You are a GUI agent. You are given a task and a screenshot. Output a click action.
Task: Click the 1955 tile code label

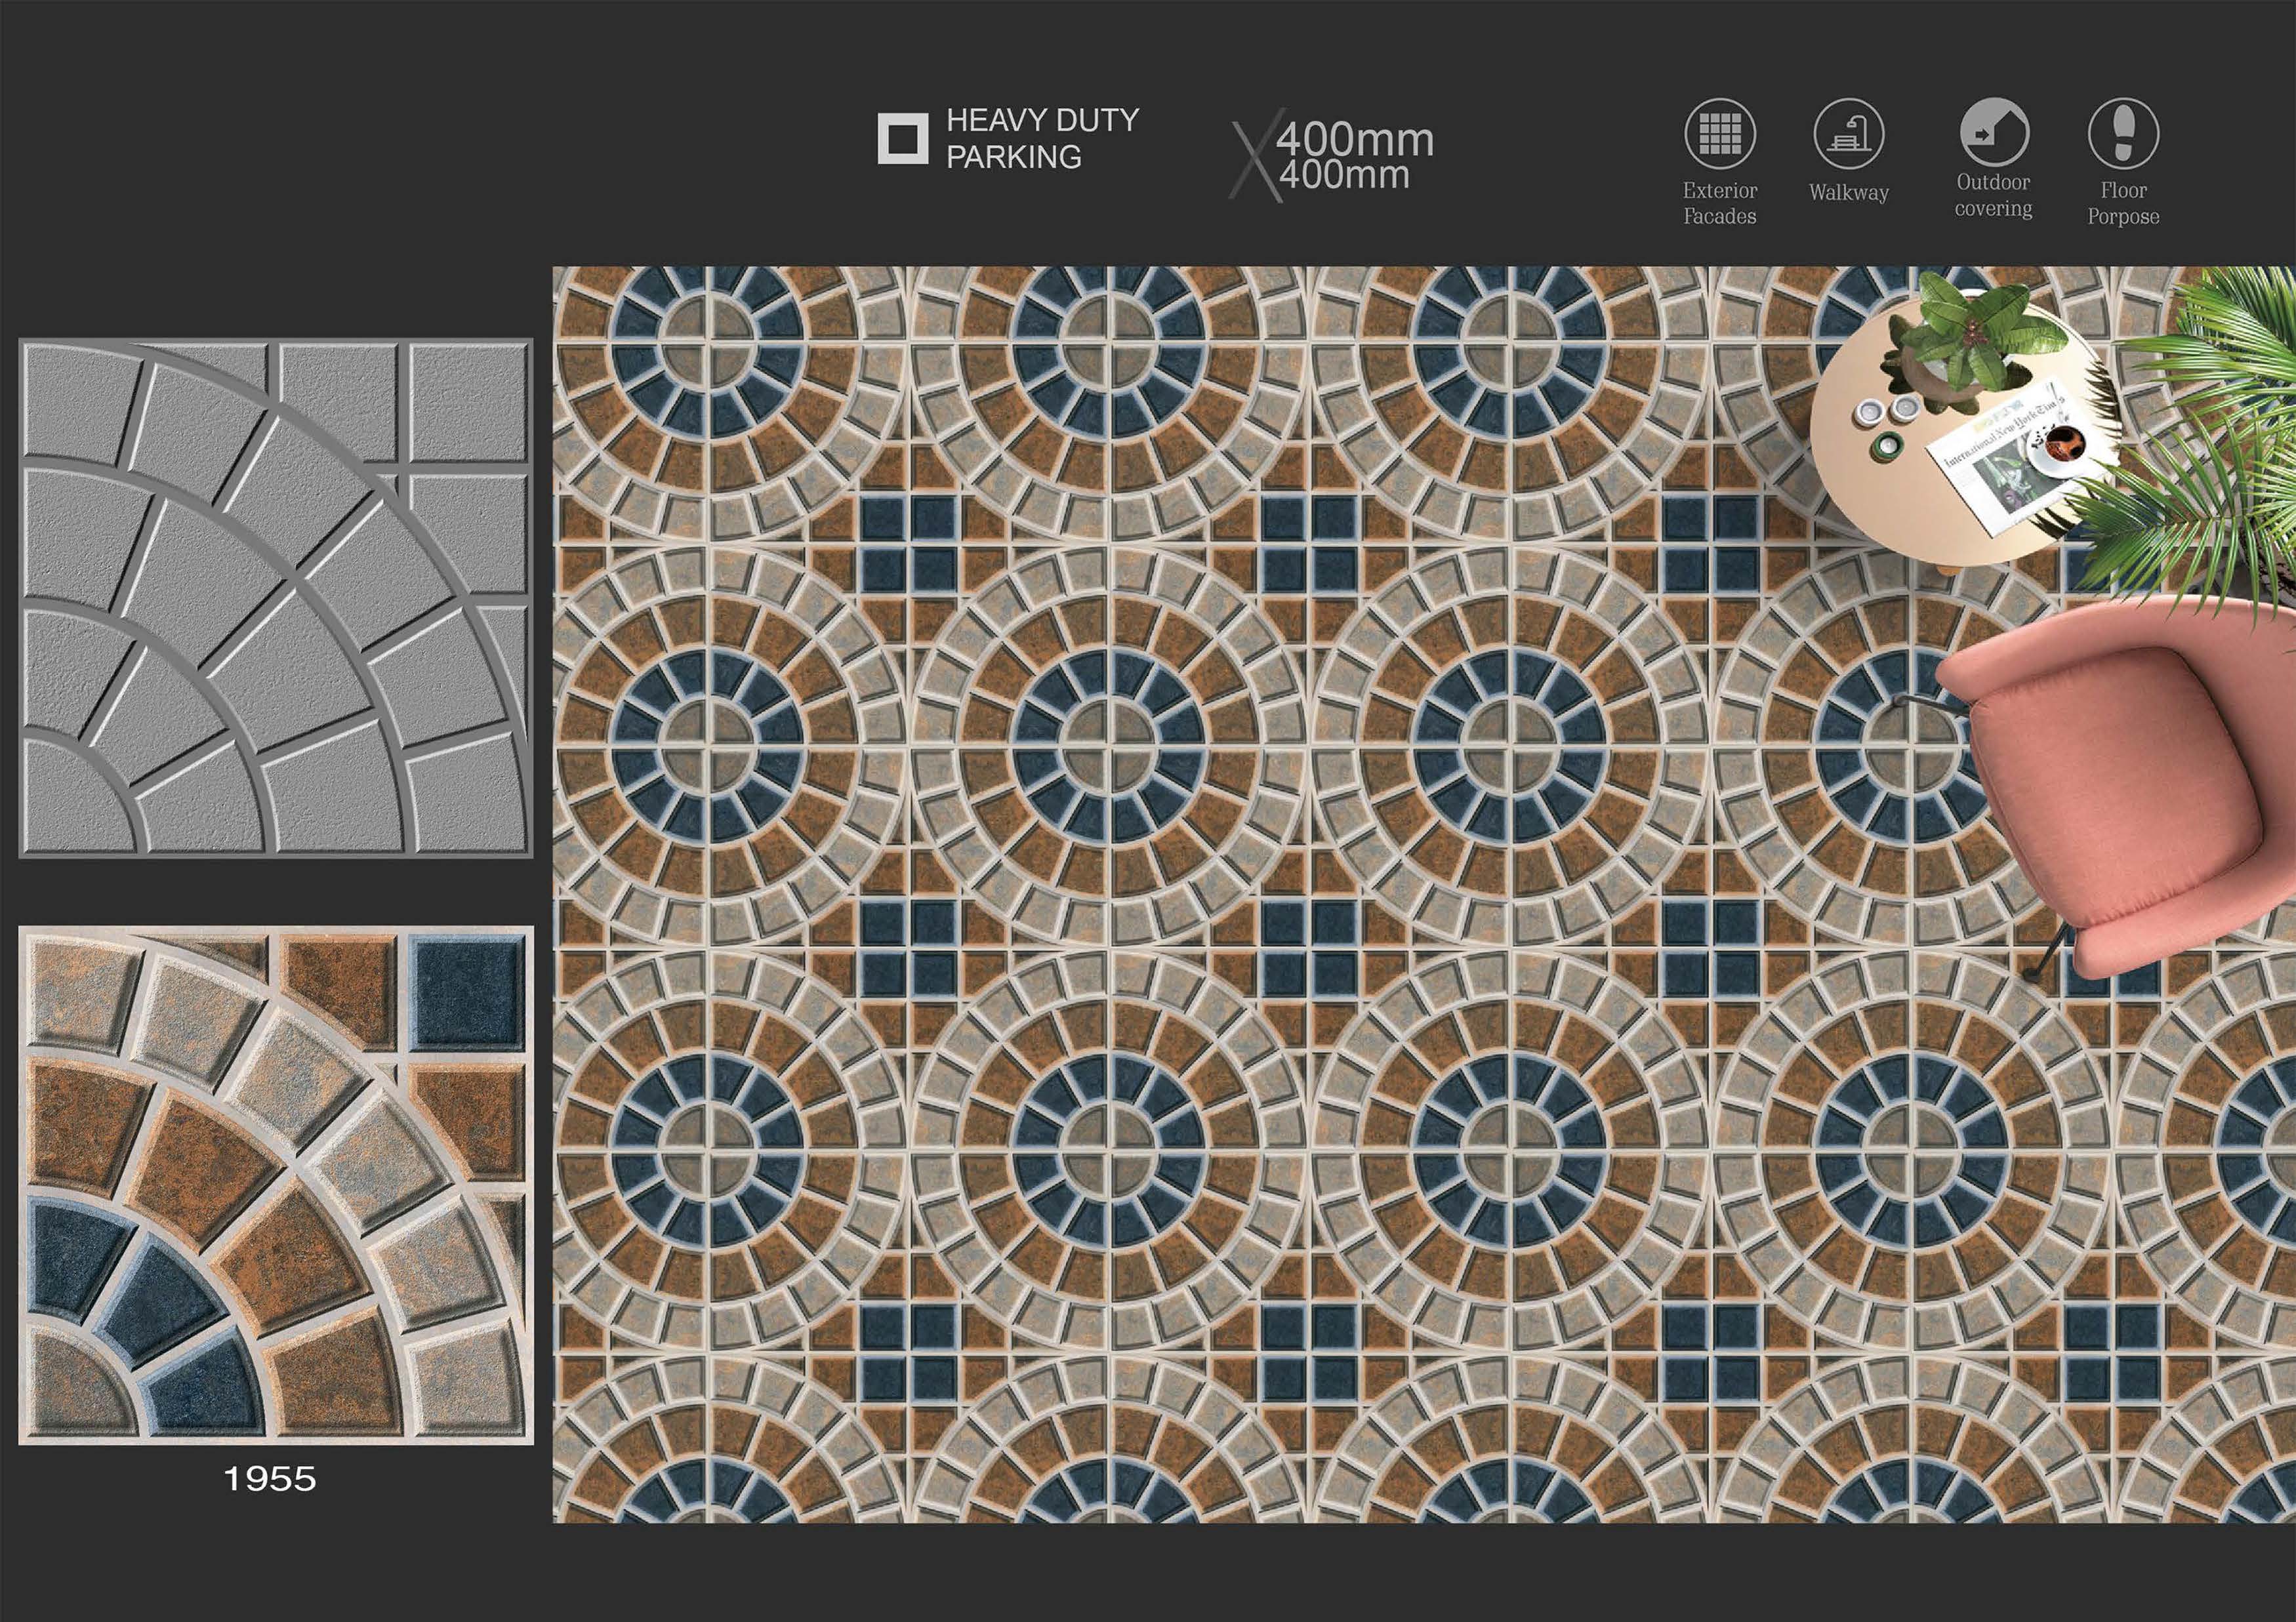pyautogui.click(x=270, y=1479)
